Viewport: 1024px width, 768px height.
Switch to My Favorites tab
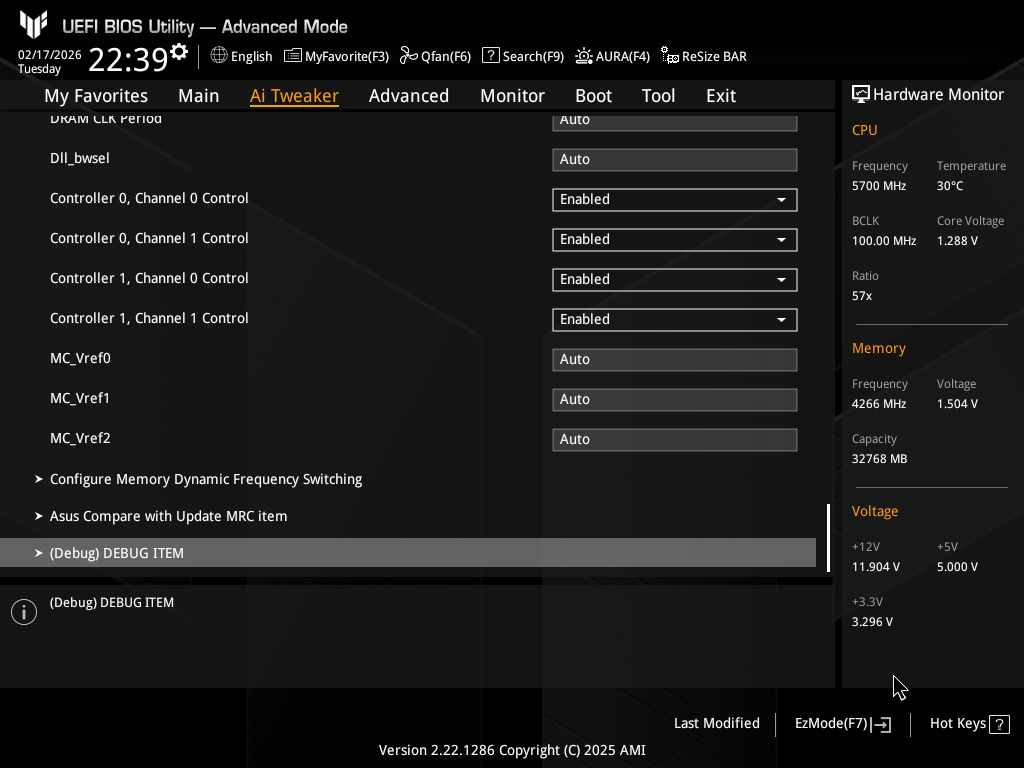click(x=96, y=95)
